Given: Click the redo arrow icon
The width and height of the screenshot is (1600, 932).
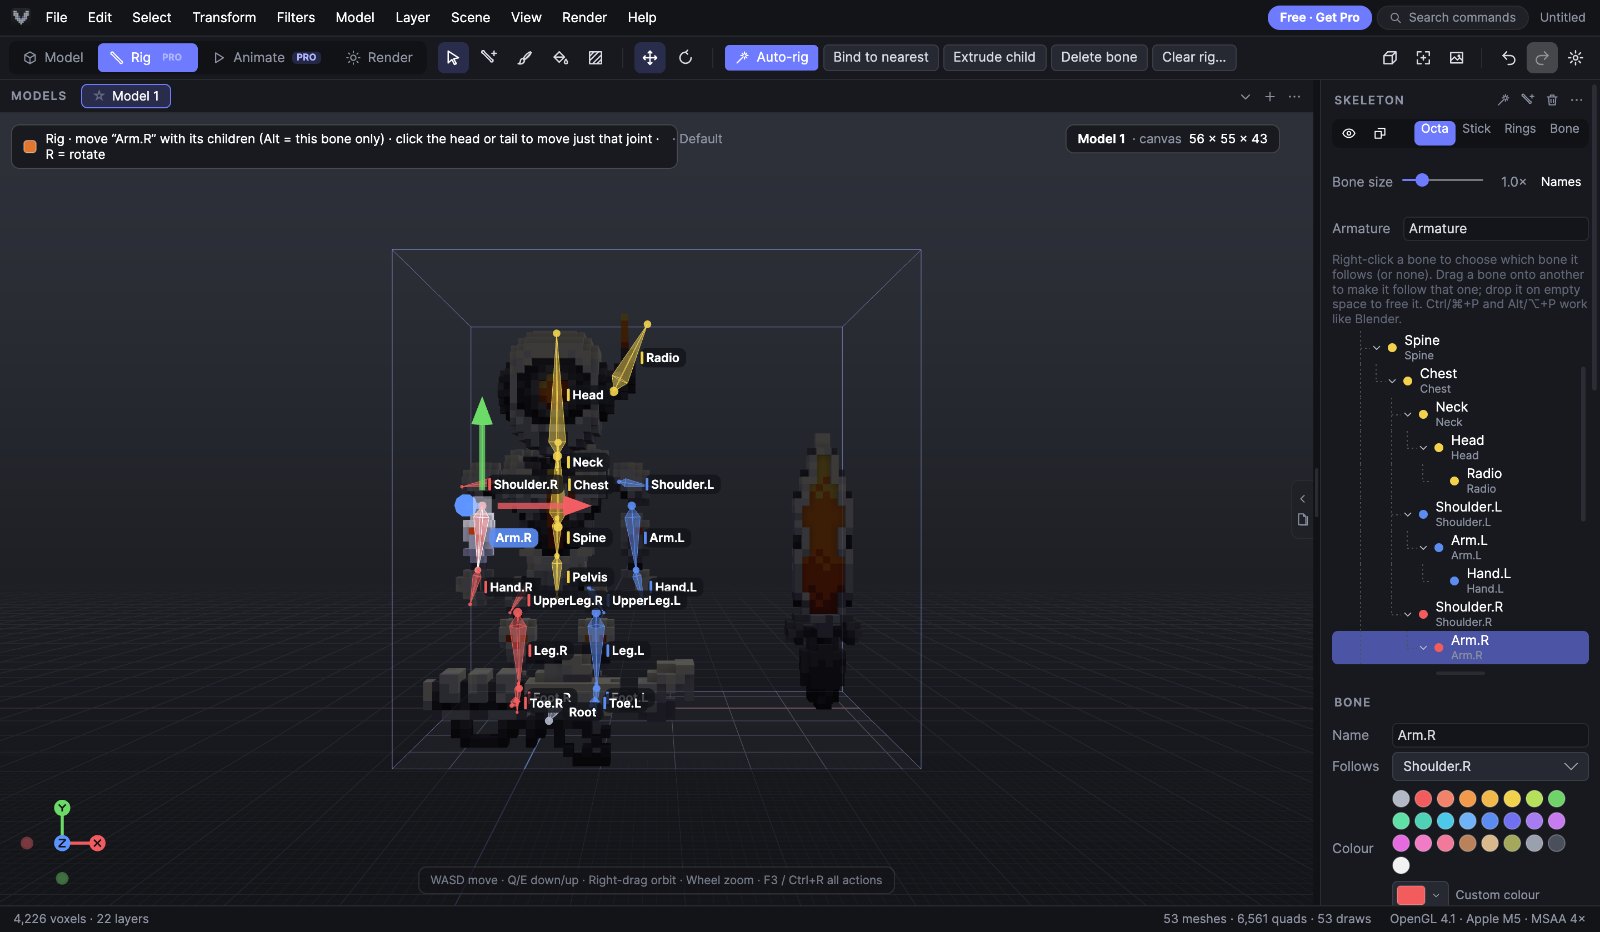Looking at the screenshot, I should [x=1542, y=58].
